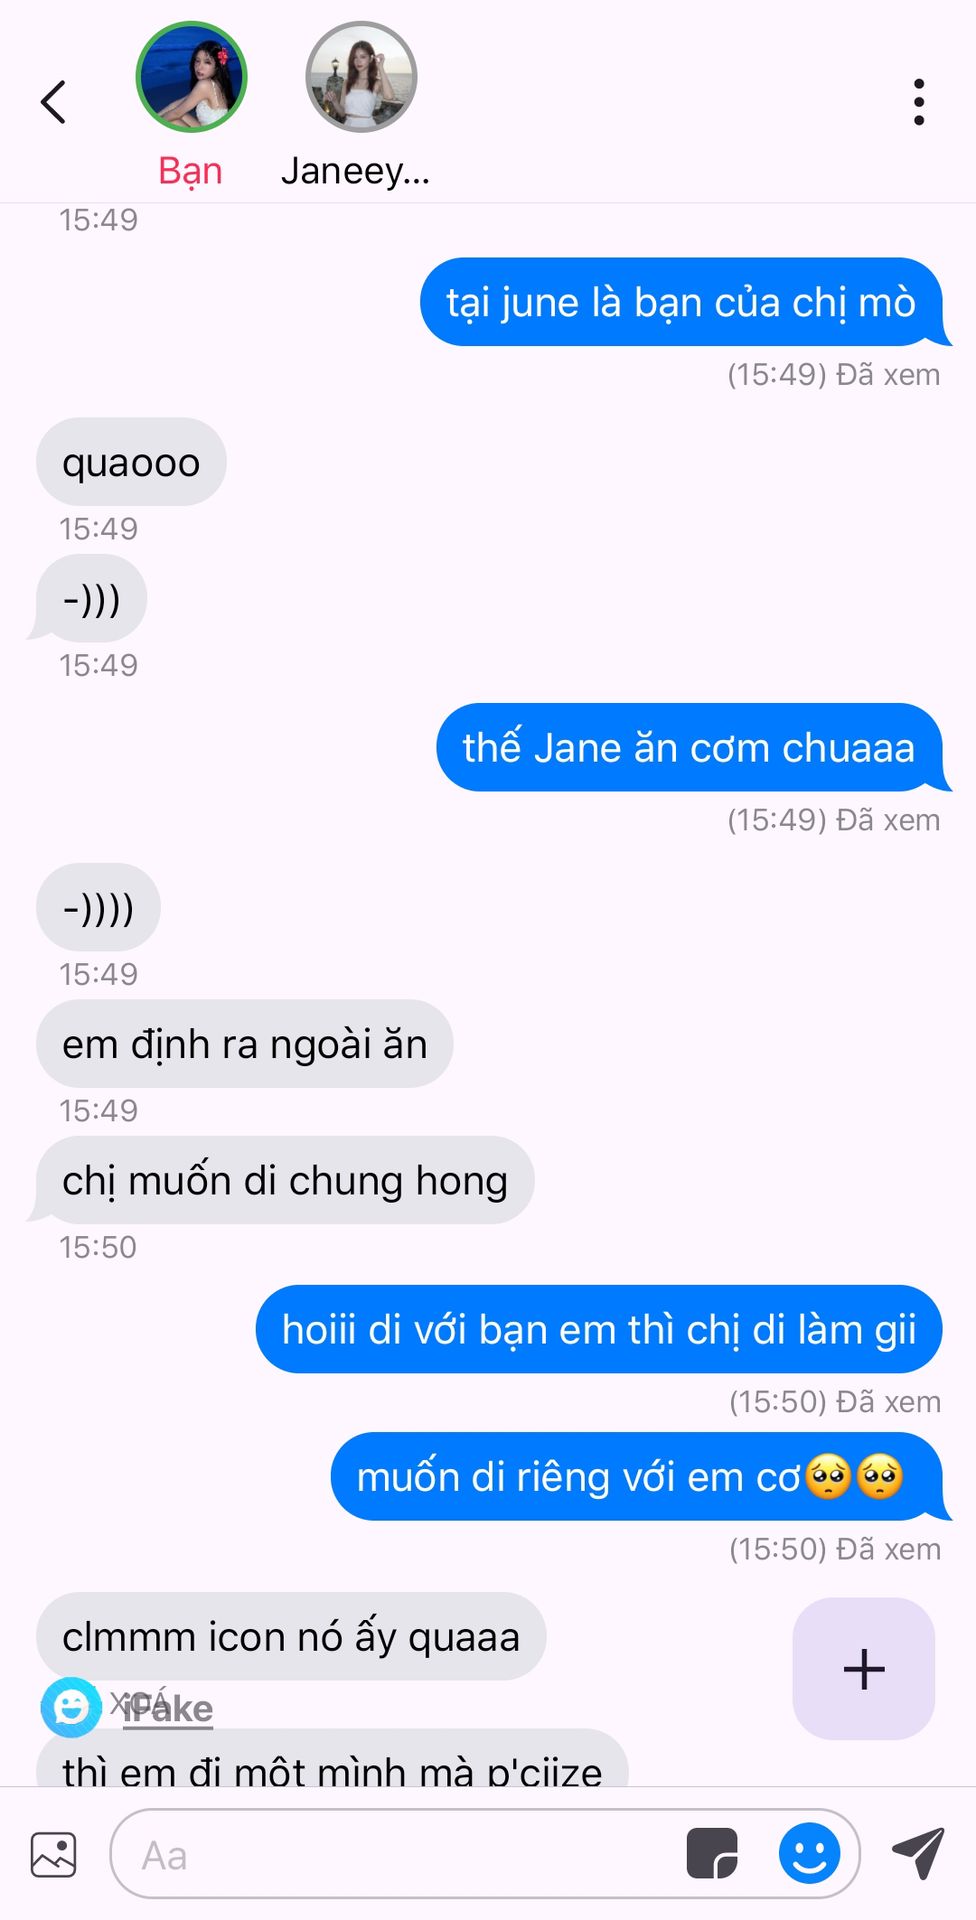Tap the 'em định ra ngoài ăn' message
The height and width of the screenshot is (1920, 976).
tap(245, 1044)
